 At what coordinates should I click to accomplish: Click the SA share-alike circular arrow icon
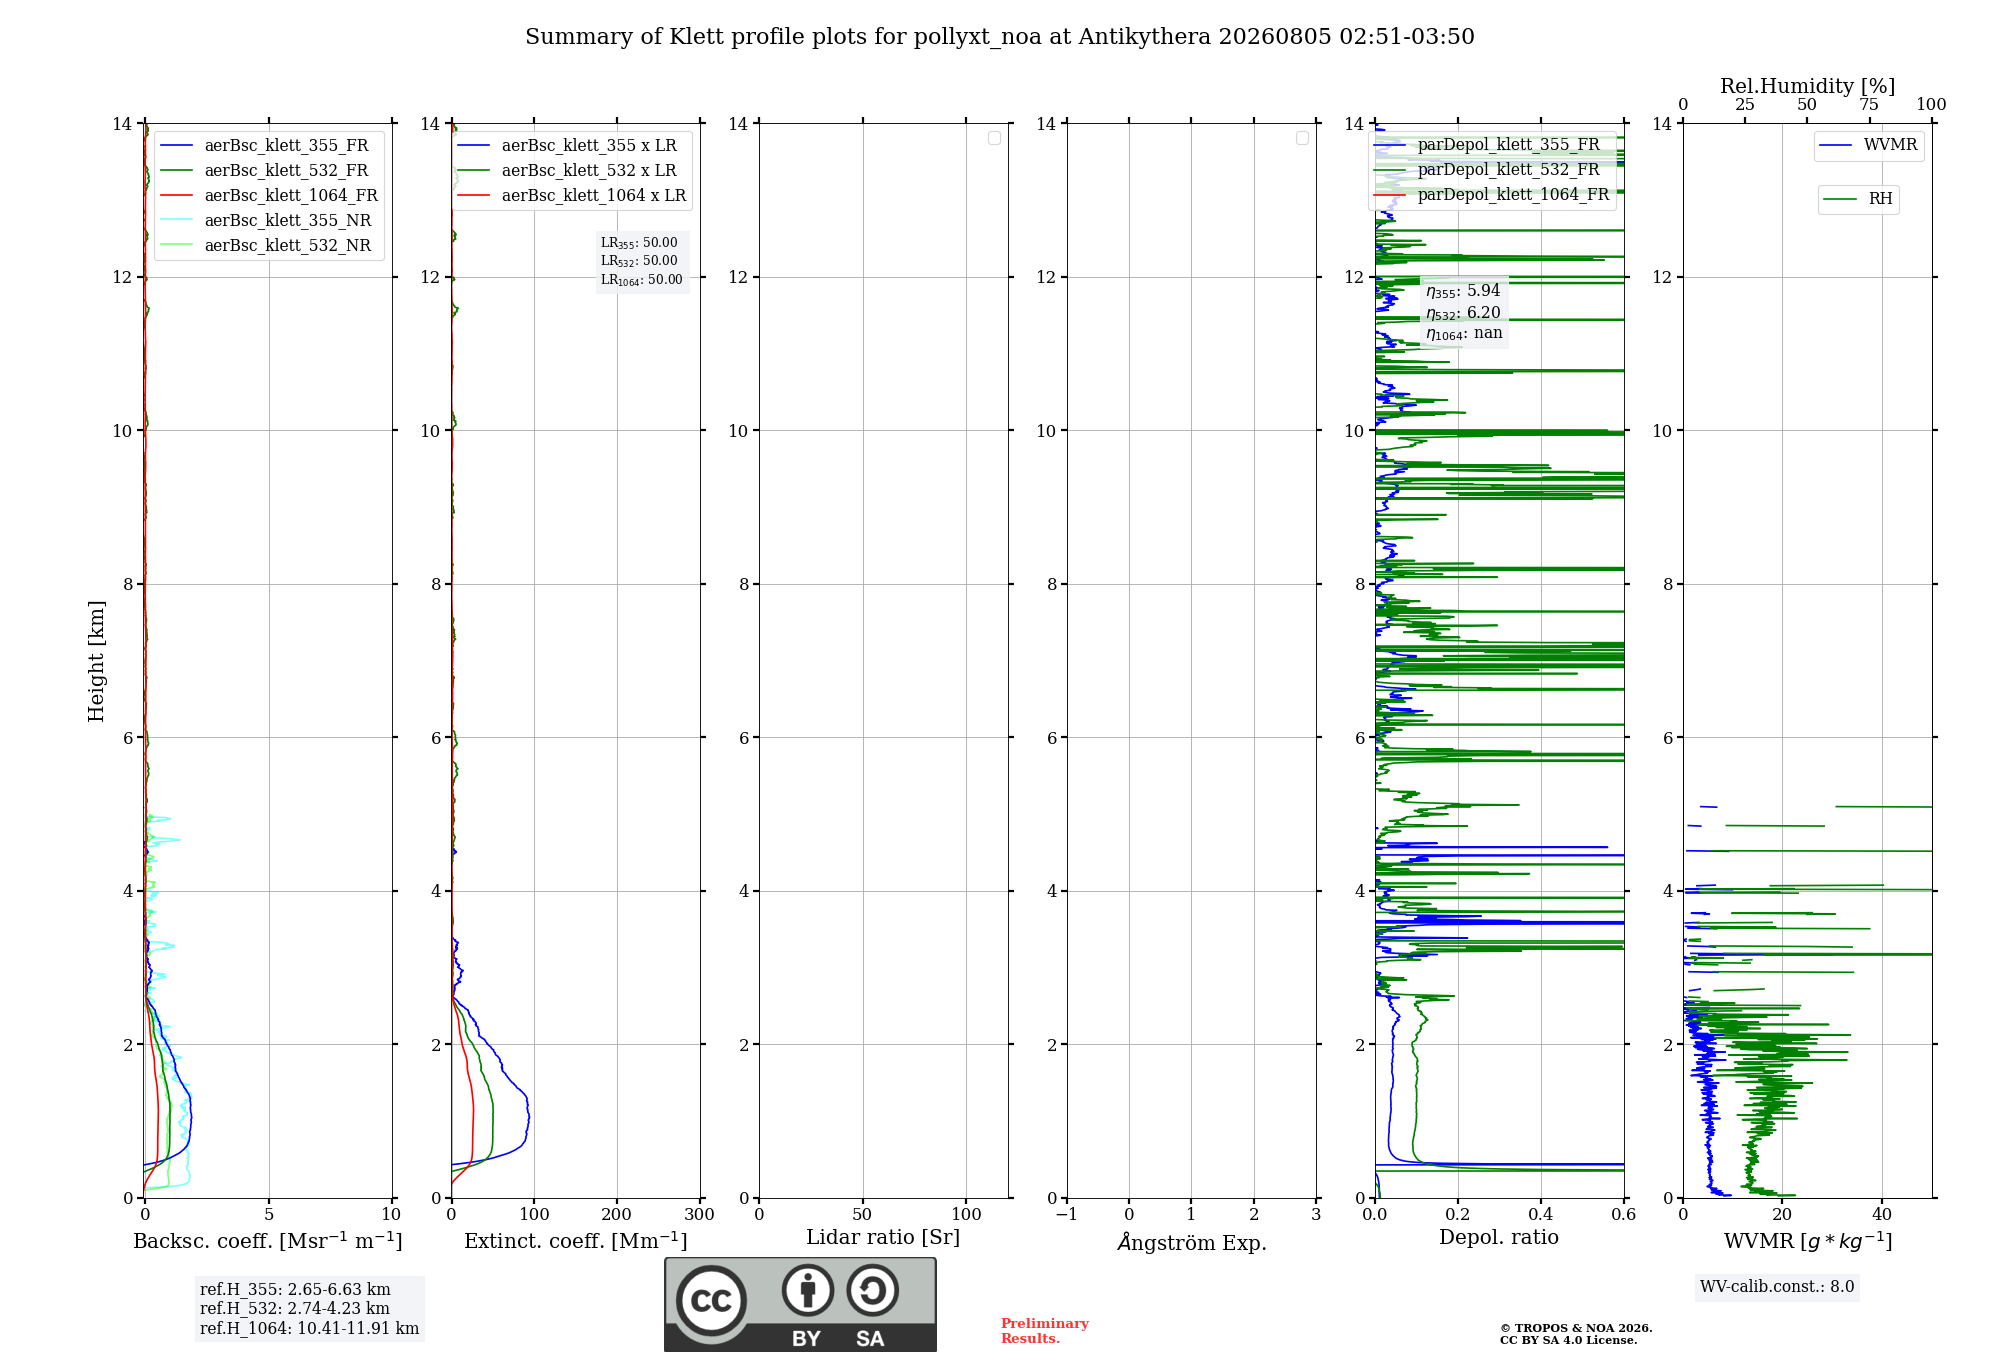pyautogui.click(x=872, y=1290)
